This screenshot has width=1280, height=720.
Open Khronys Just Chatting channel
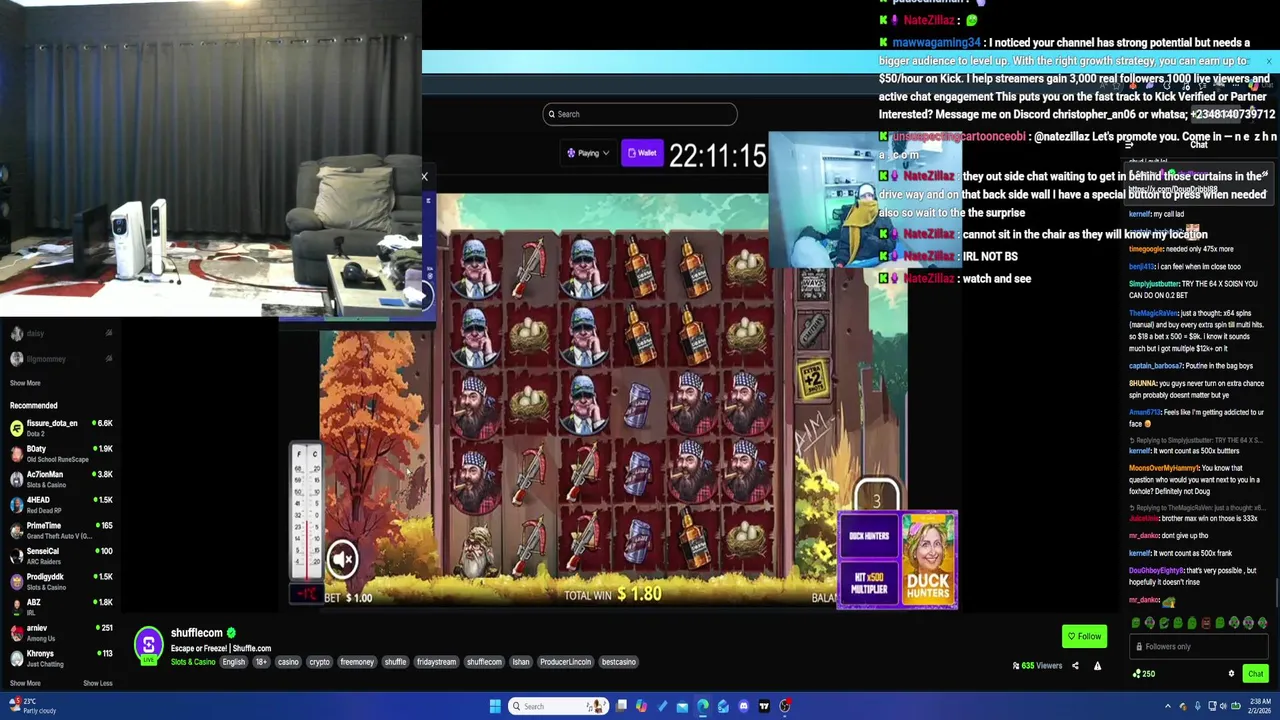coord(60,658)
